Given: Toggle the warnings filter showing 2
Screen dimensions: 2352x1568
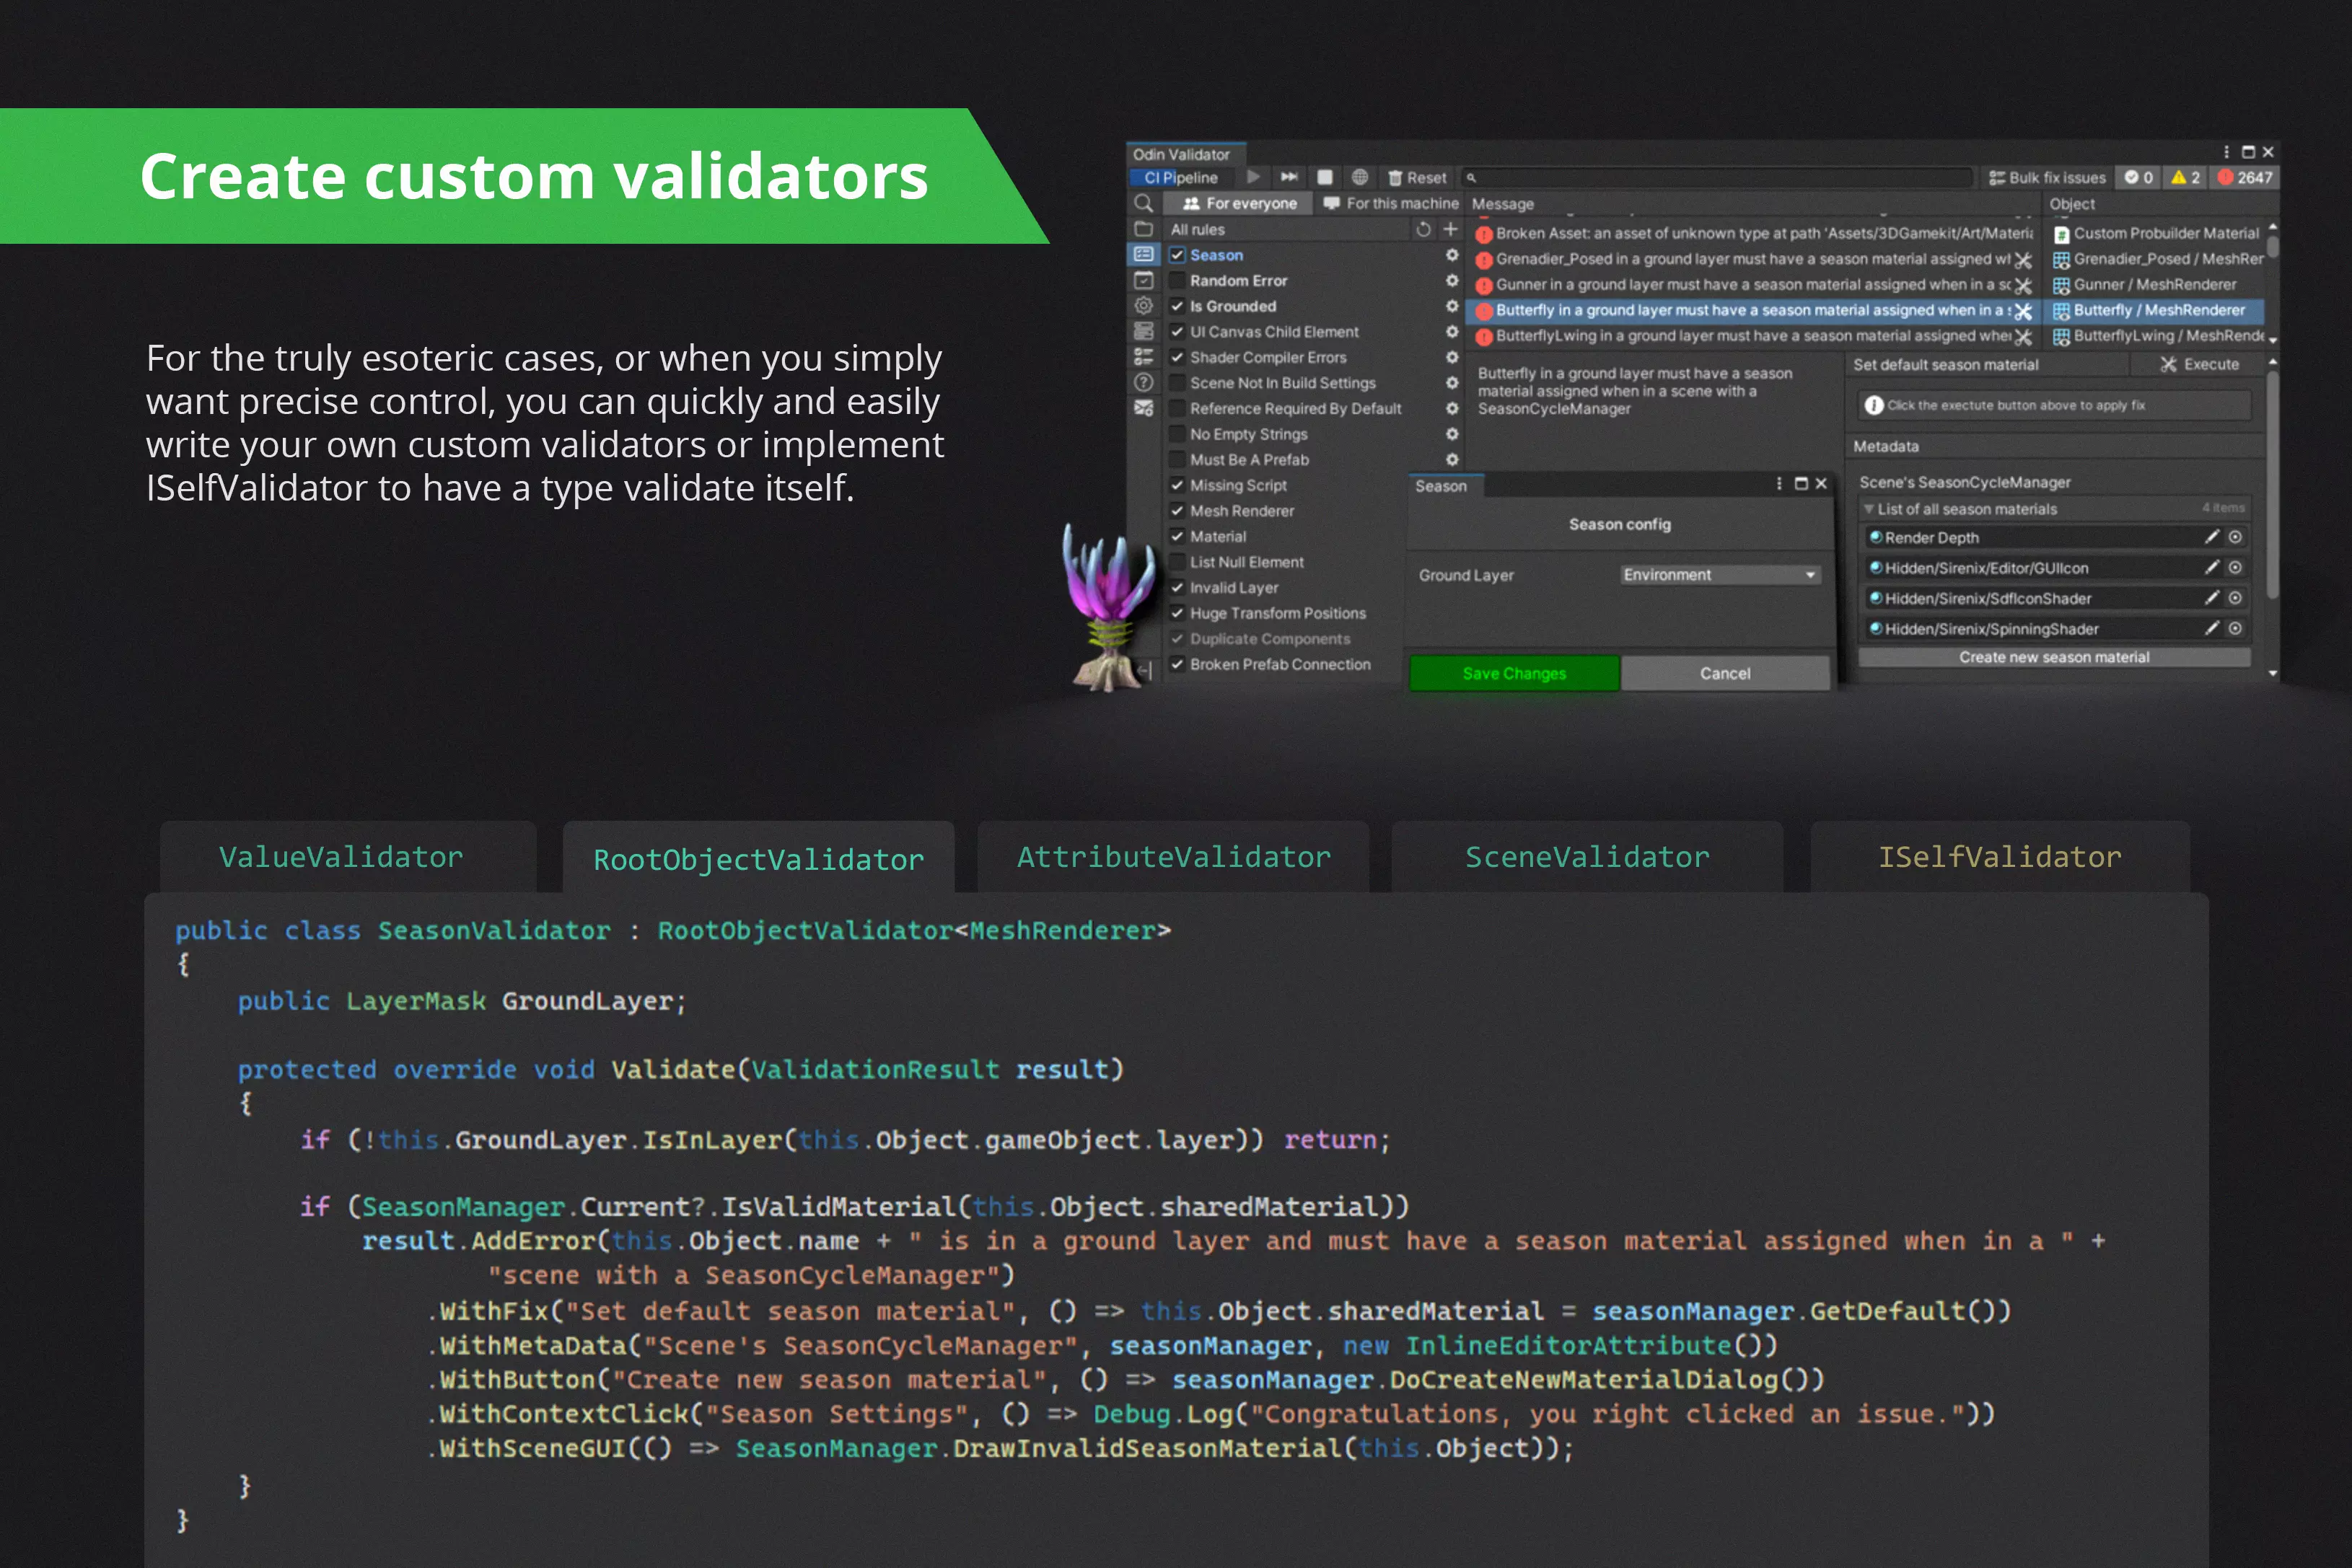Looking at the screenshot, I should 2185,177.
